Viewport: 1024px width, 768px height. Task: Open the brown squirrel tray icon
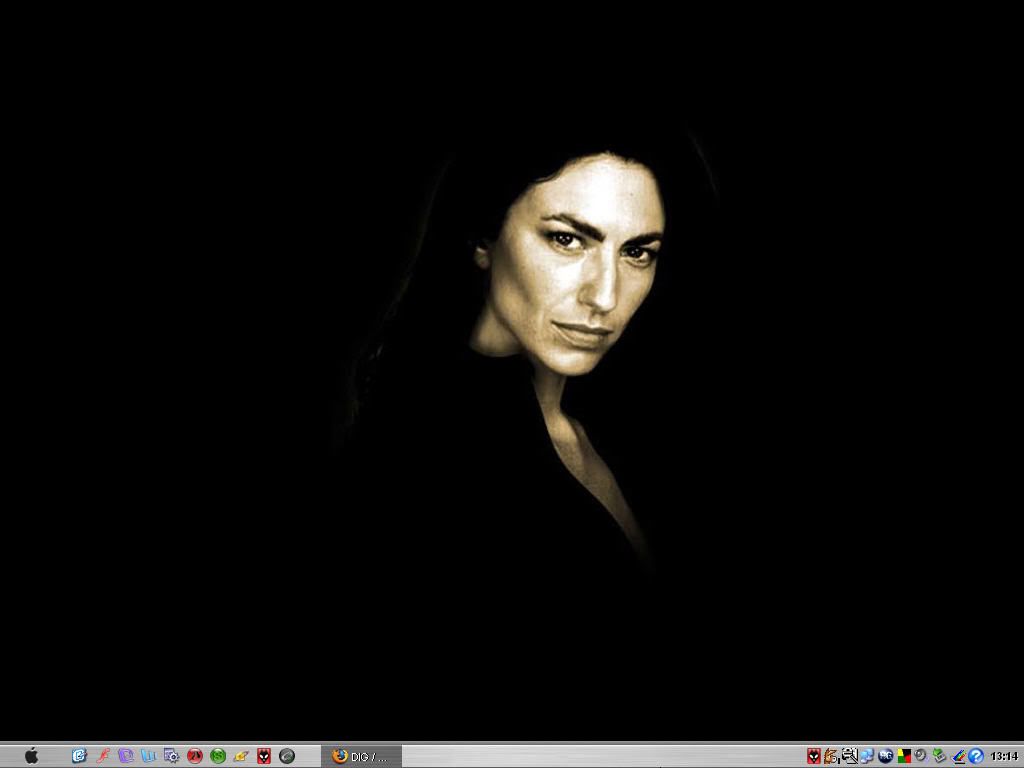pyautogui.click(x=831, y=756)
